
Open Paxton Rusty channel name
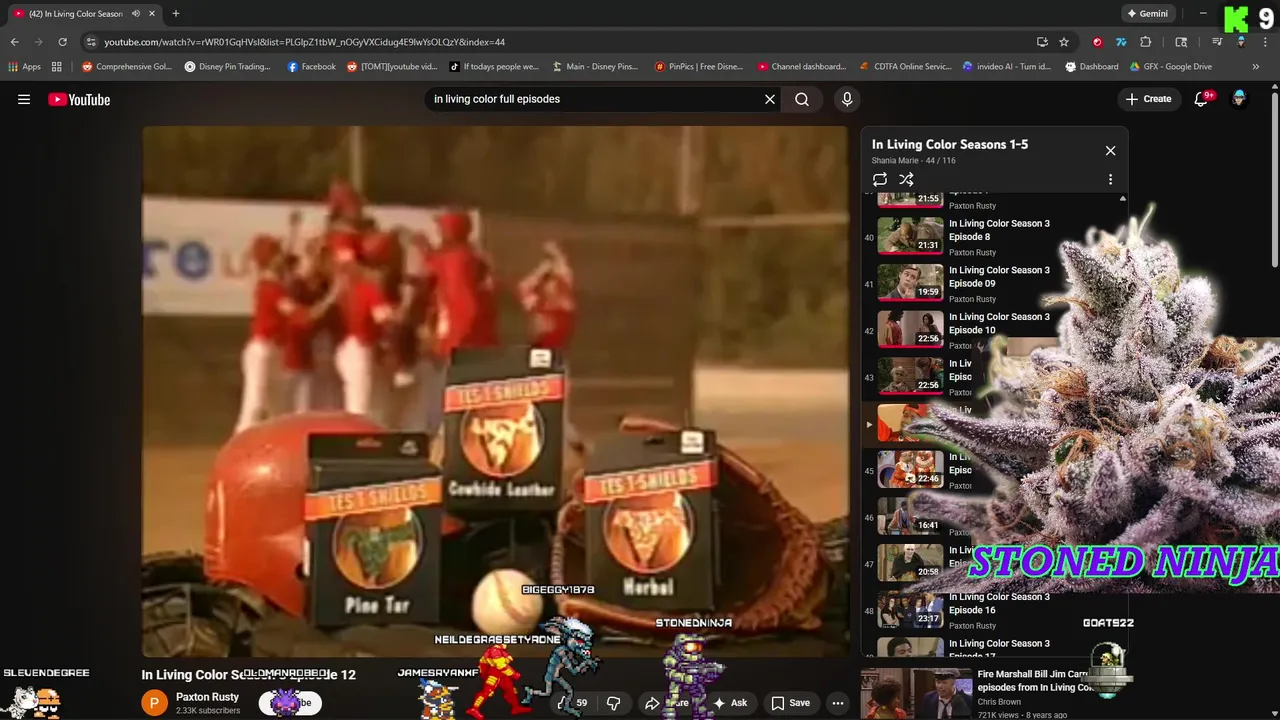207,697
